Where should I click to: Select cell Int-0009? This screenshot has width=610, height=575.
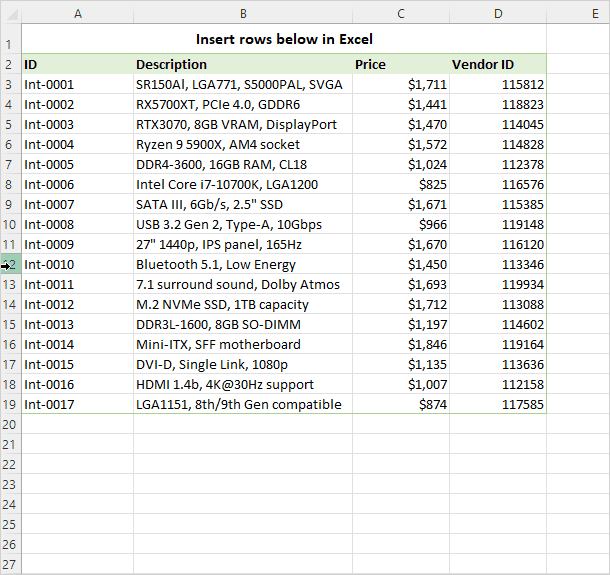click(x=78, y=244)
